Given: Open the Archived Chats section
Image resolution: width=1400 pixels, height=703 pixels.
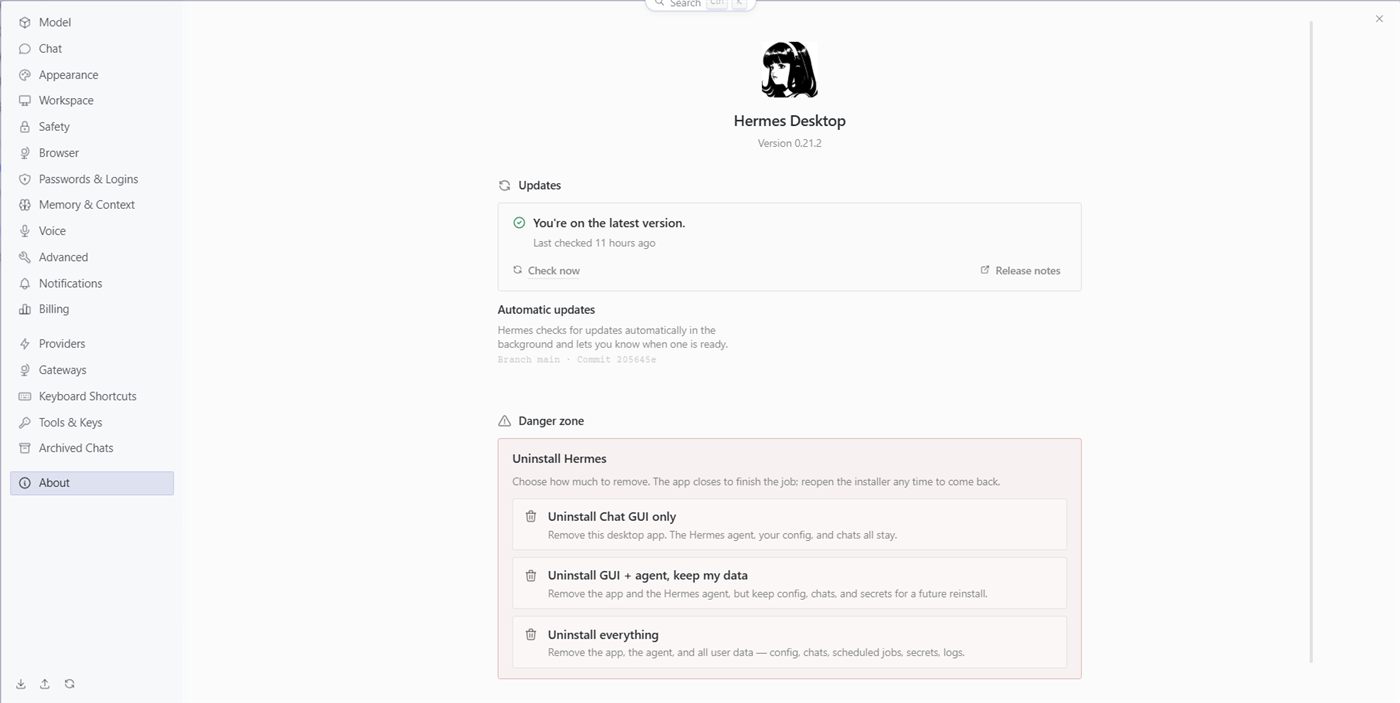Looking at the screenshot, I should click(91, 448).
